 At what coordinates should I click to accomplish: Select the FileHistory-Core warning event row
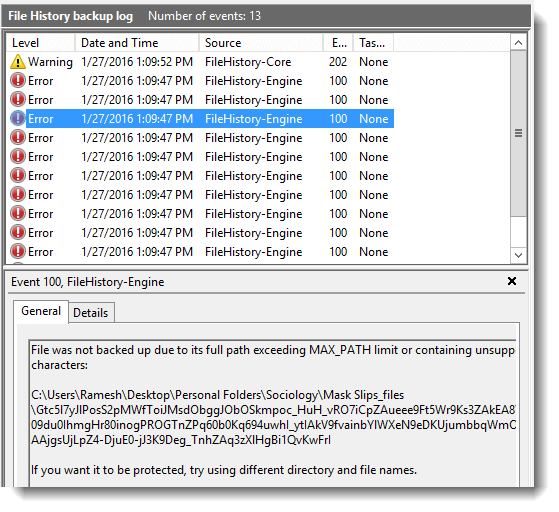click(x=200, y=62)
